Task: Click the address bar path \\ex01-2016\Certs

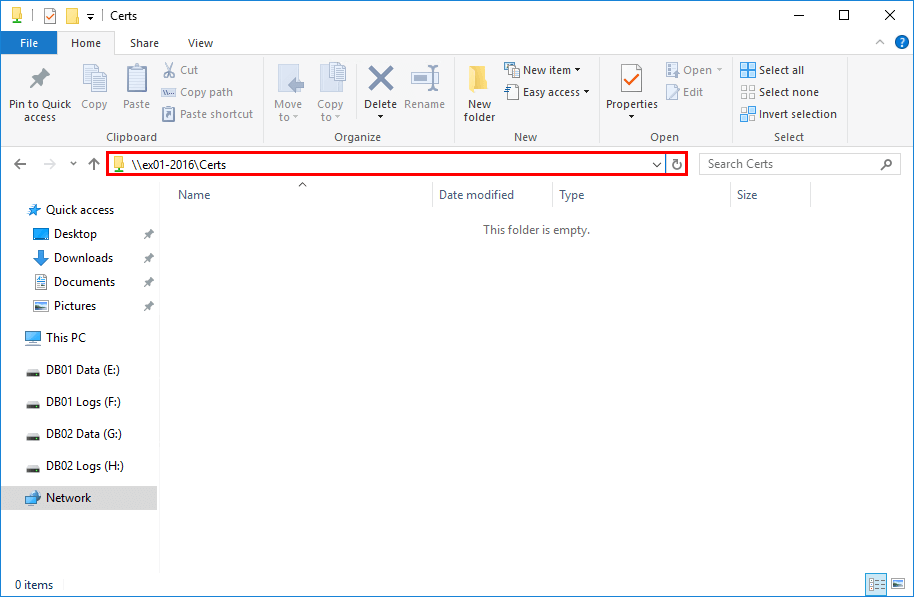Action: [178, 164]
